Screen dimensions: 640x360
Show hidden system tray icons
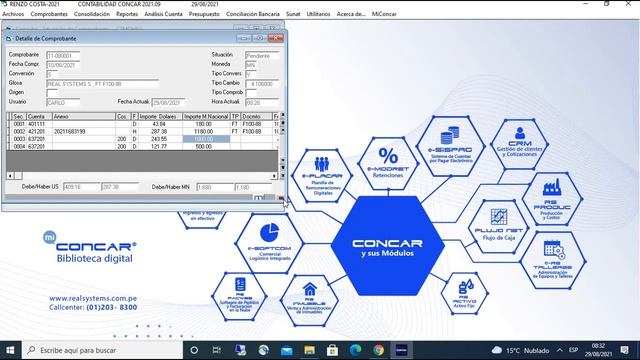click(x=560, y=350)
